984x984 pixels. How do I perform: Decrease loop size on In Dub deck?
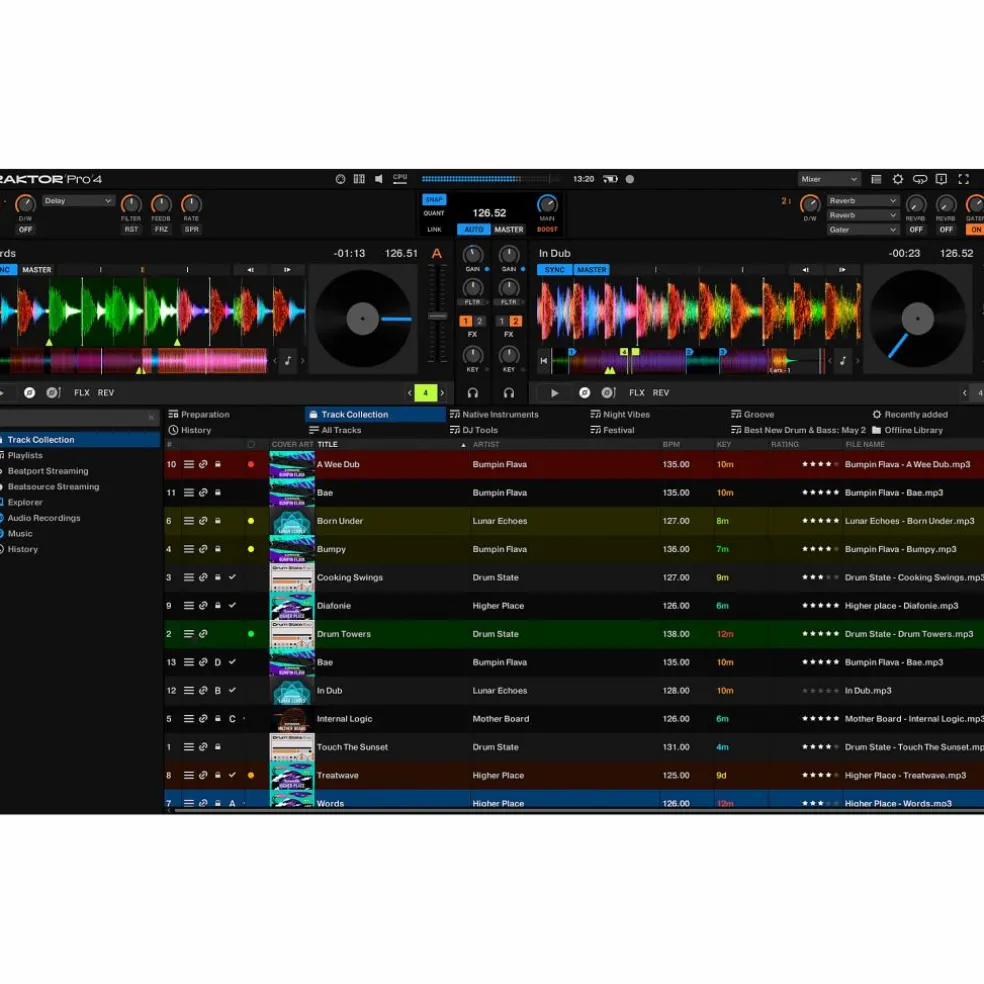click(x=965, y=393)
